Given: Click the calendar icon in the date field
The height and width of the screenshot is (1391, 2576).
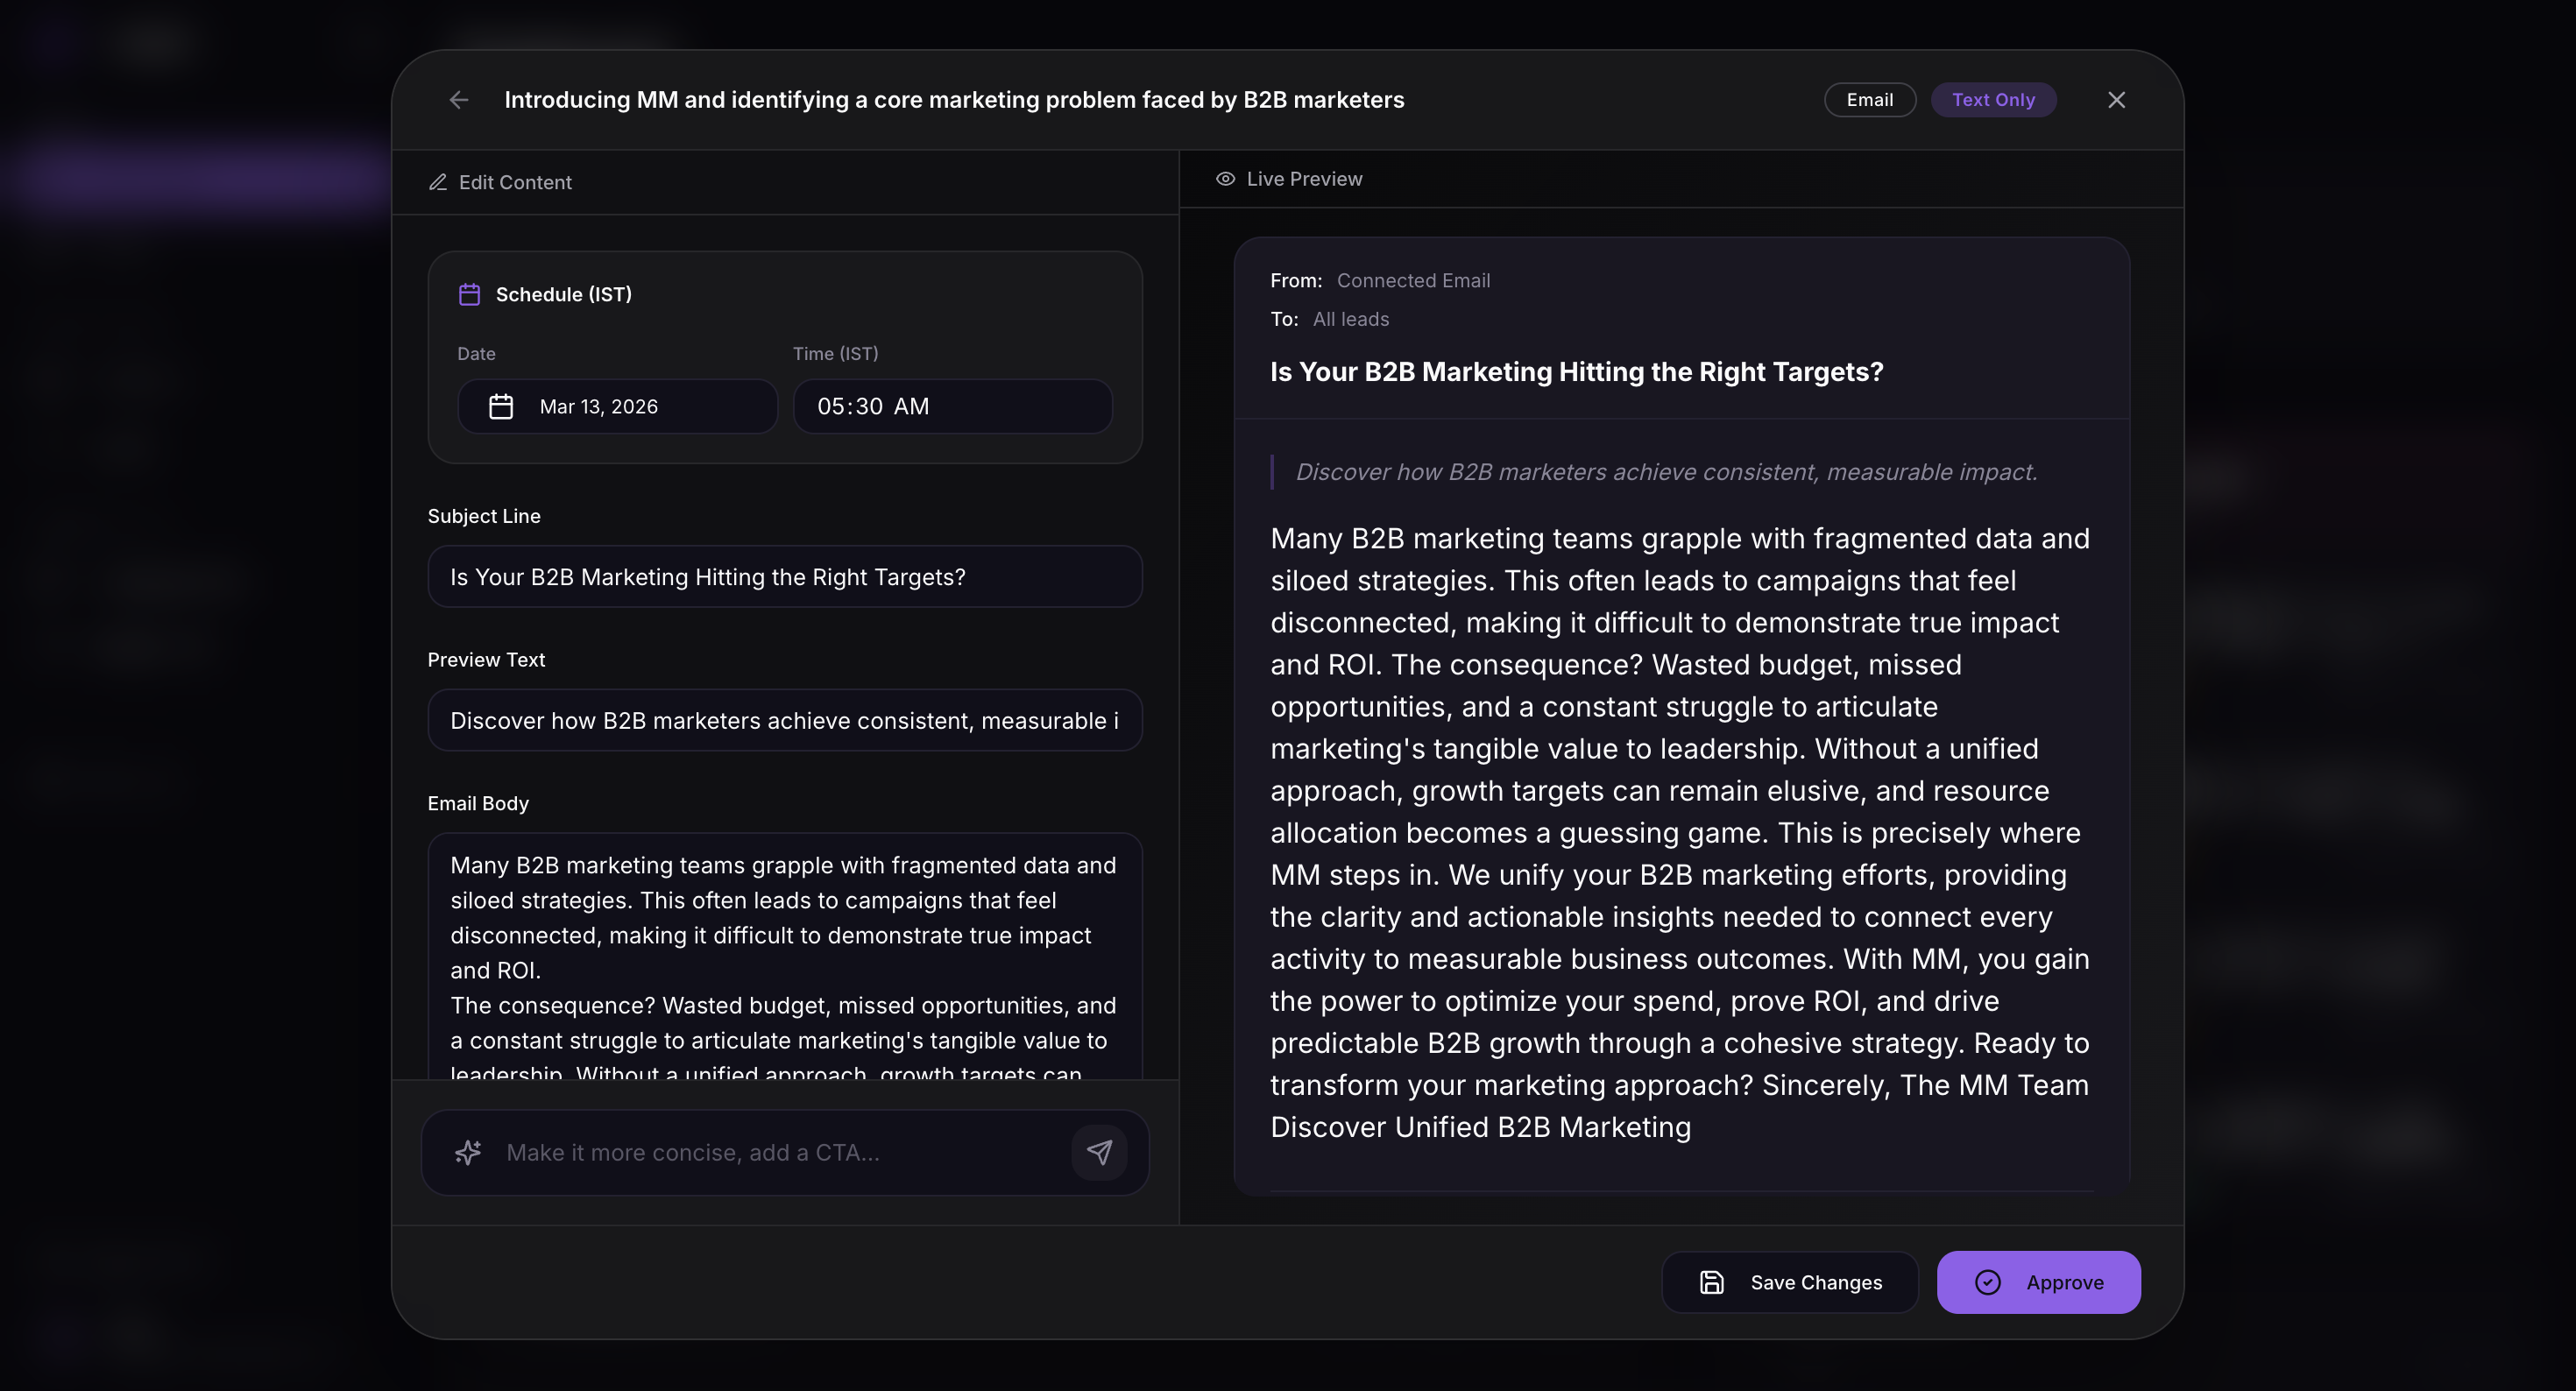Looking at the screenshot, I should point(501,406).
